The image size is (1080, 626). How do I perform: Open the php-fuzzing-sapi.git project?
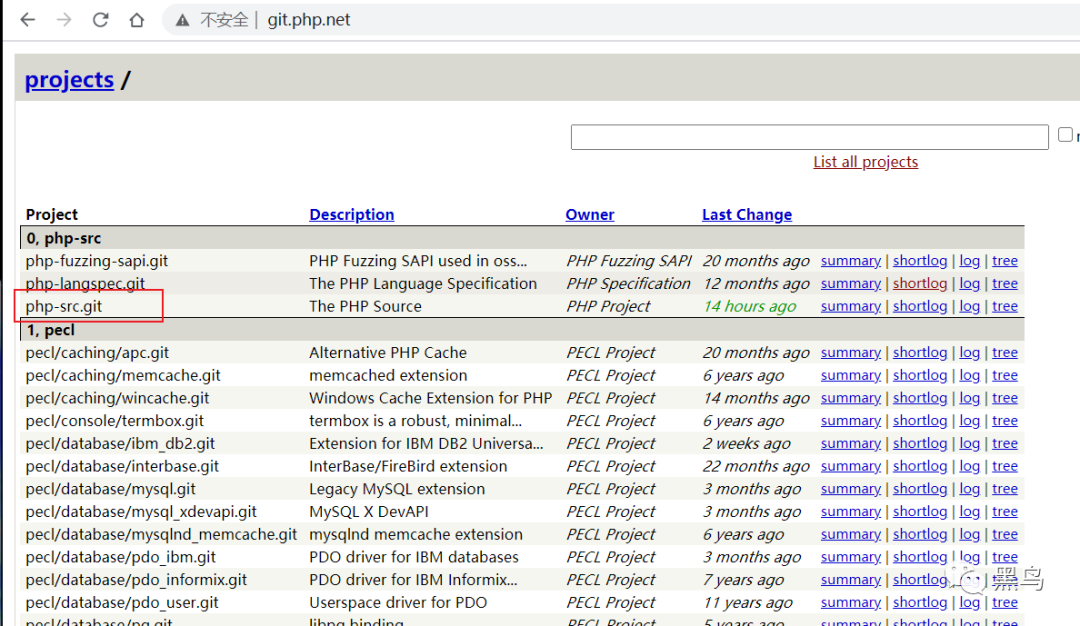coord(96,261)
